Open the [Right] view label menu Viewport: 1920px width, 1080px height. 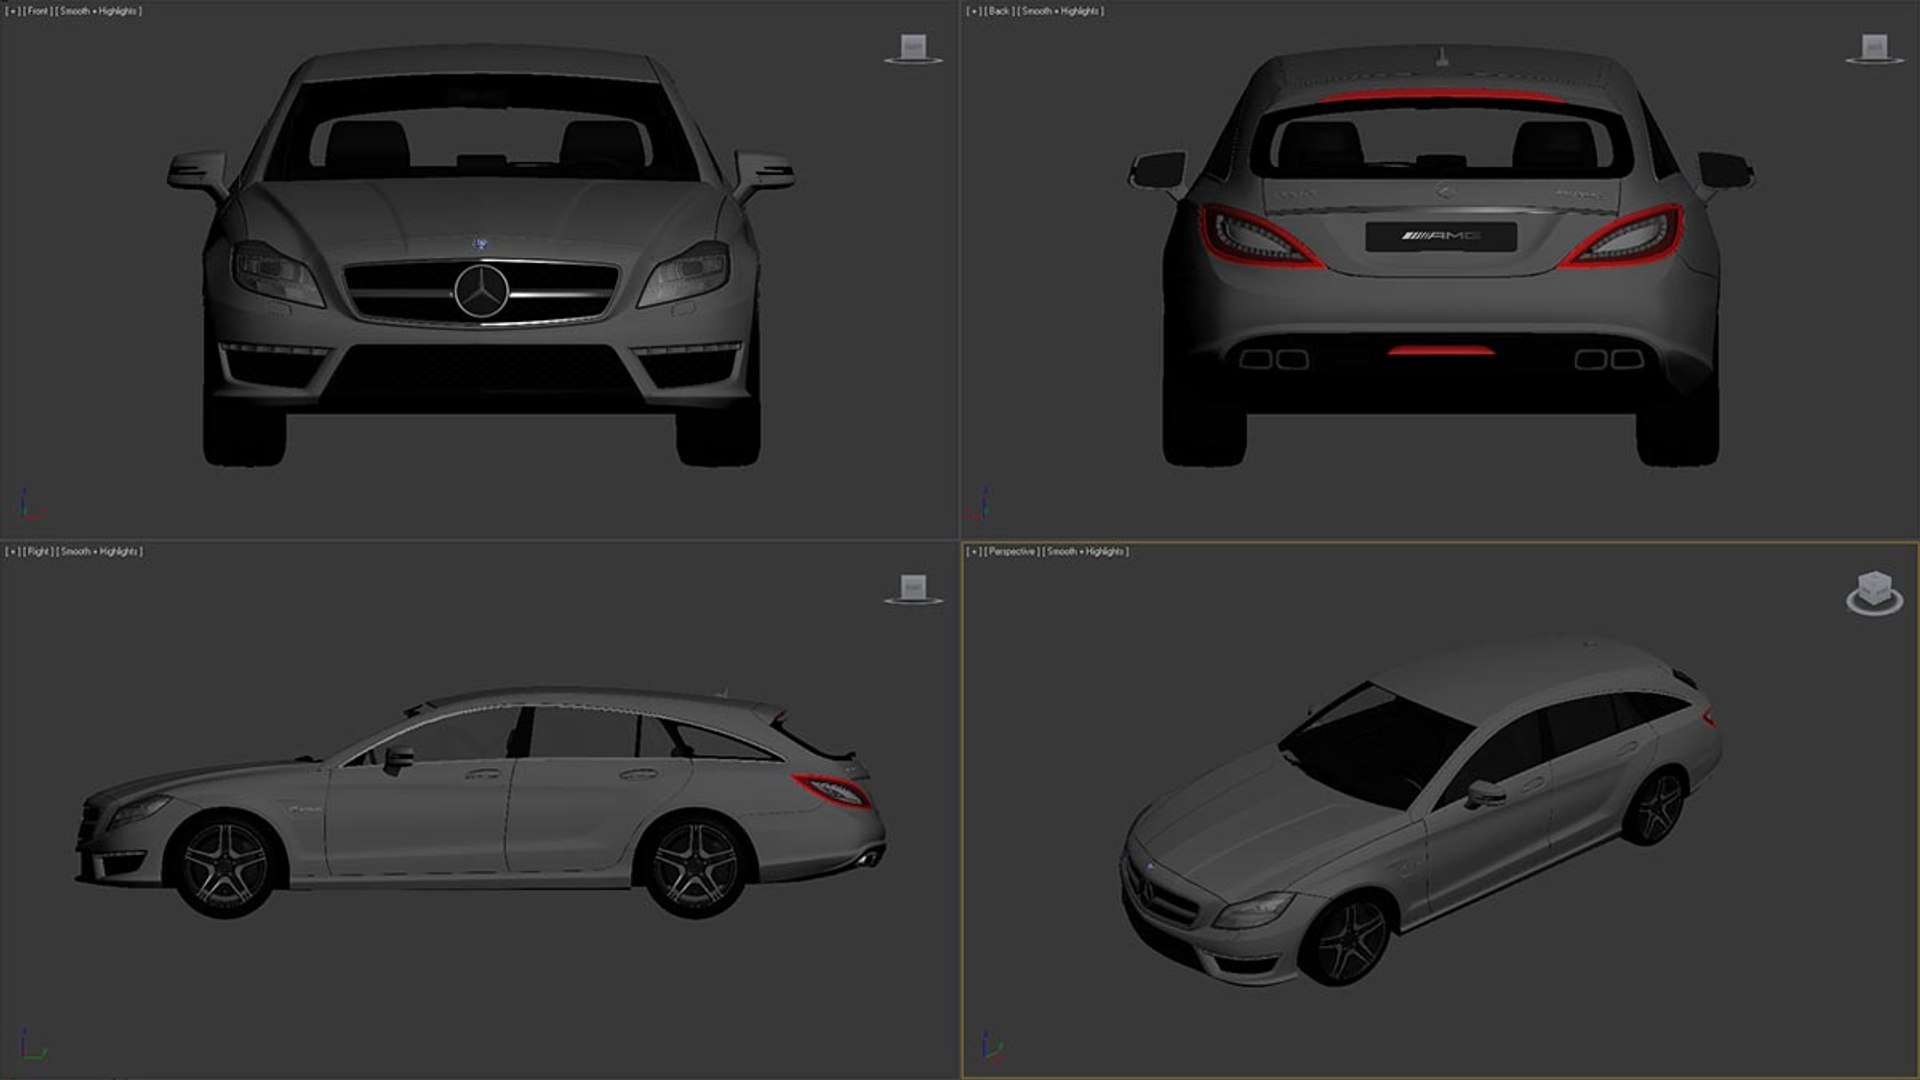click(x=38, y=551)
